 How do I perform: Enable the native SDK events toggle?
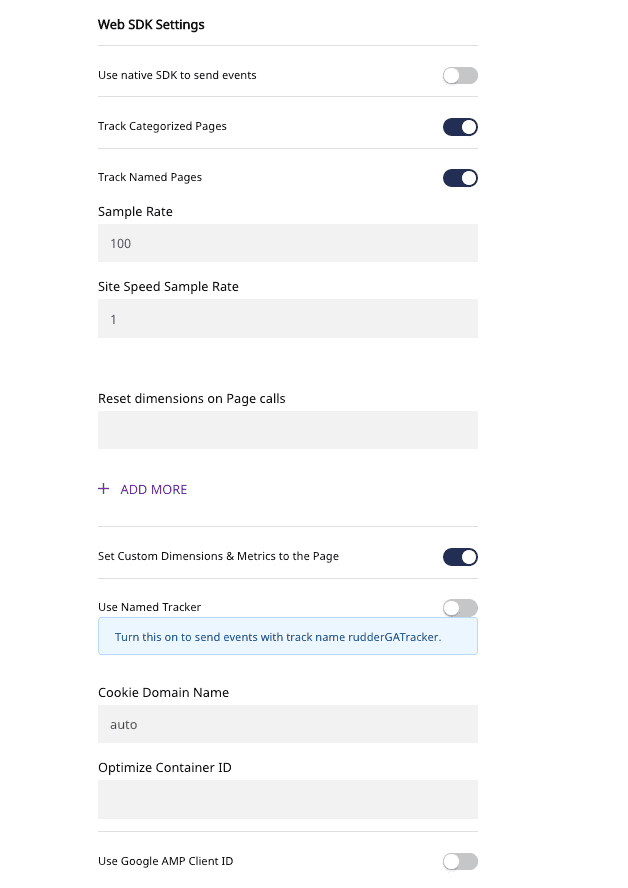(460, 75)
